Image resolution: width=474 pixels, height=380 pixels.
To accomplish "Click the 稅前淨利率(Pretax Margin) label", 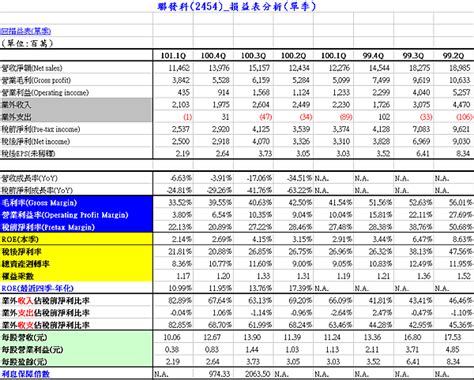I will point(48,227).
